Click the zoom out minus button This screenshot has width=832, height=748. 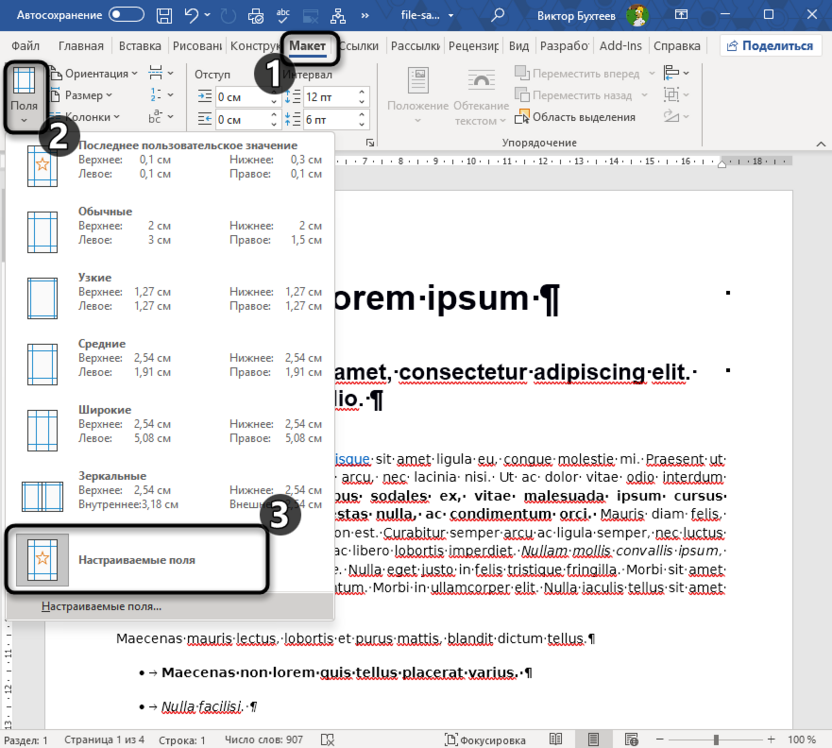660,739
